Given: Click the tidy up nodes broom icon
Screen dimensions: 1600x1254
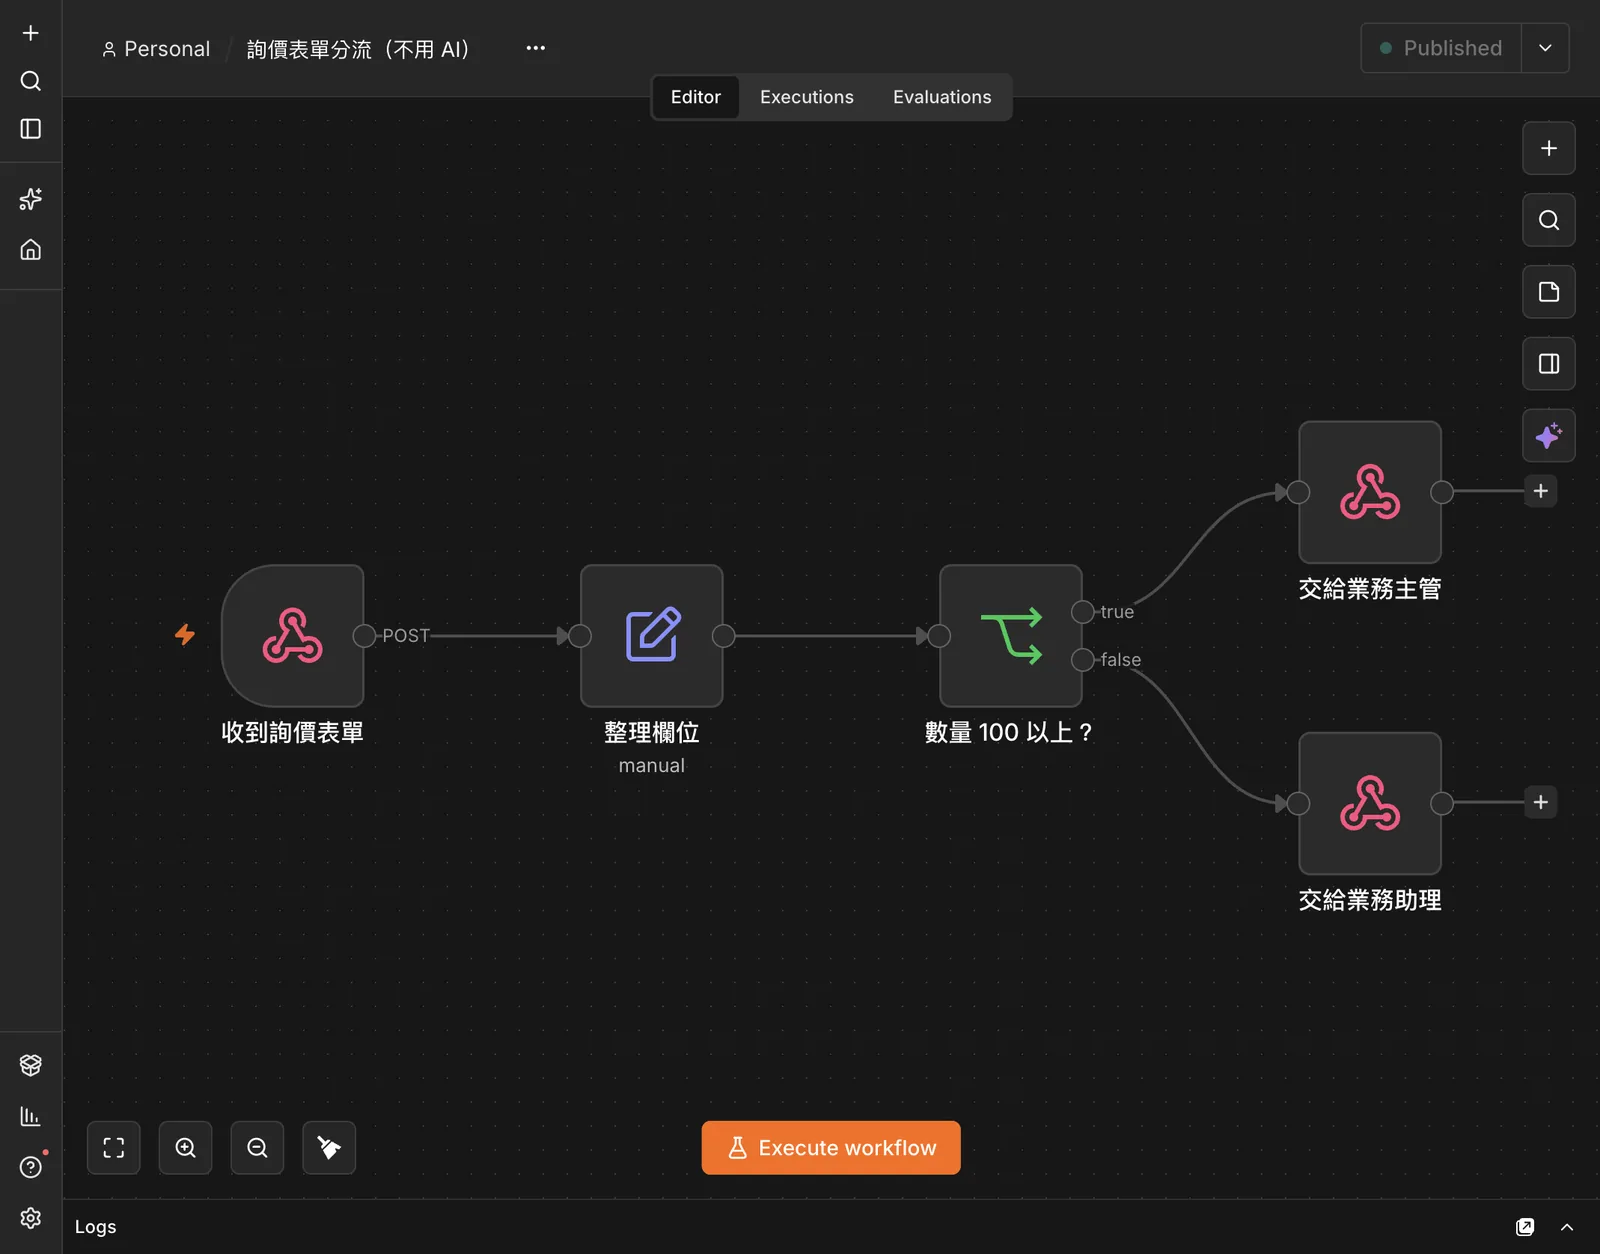Looking at the screenshot, I should (329, 1148).
